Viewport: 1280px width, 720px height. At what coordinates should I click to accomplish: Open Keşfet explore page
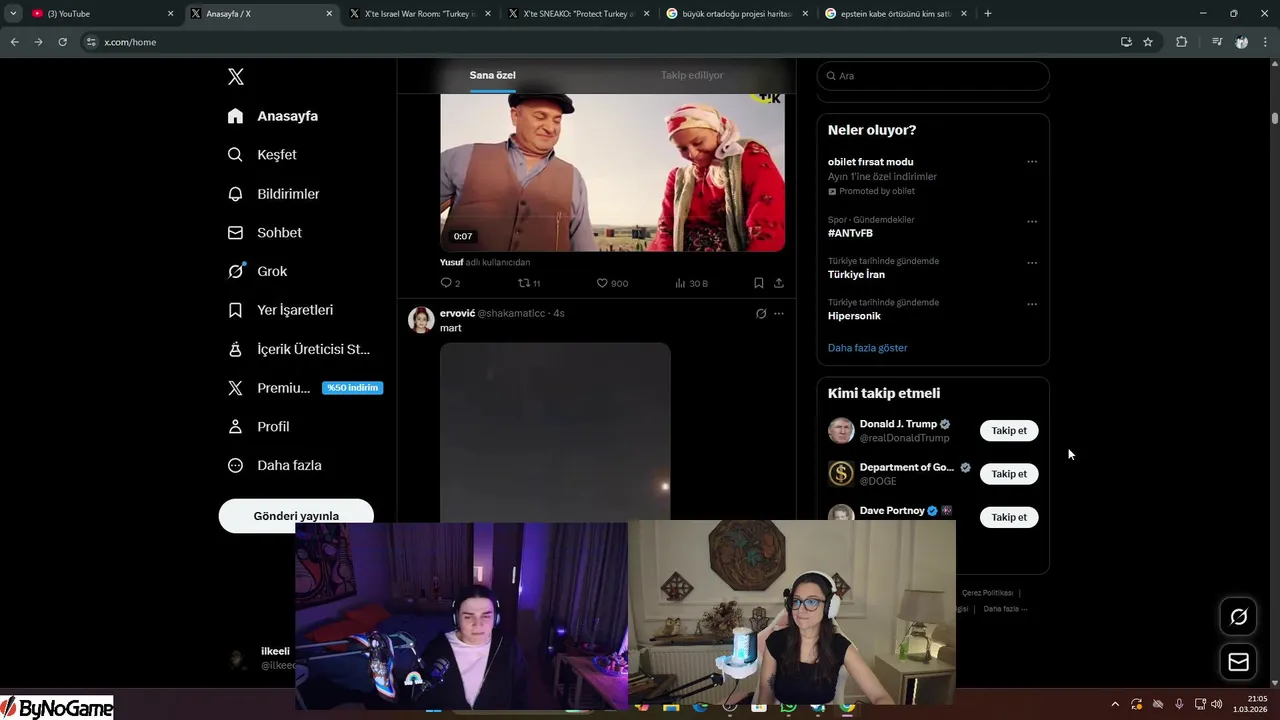pyautogui.click(x=262, y=155)
